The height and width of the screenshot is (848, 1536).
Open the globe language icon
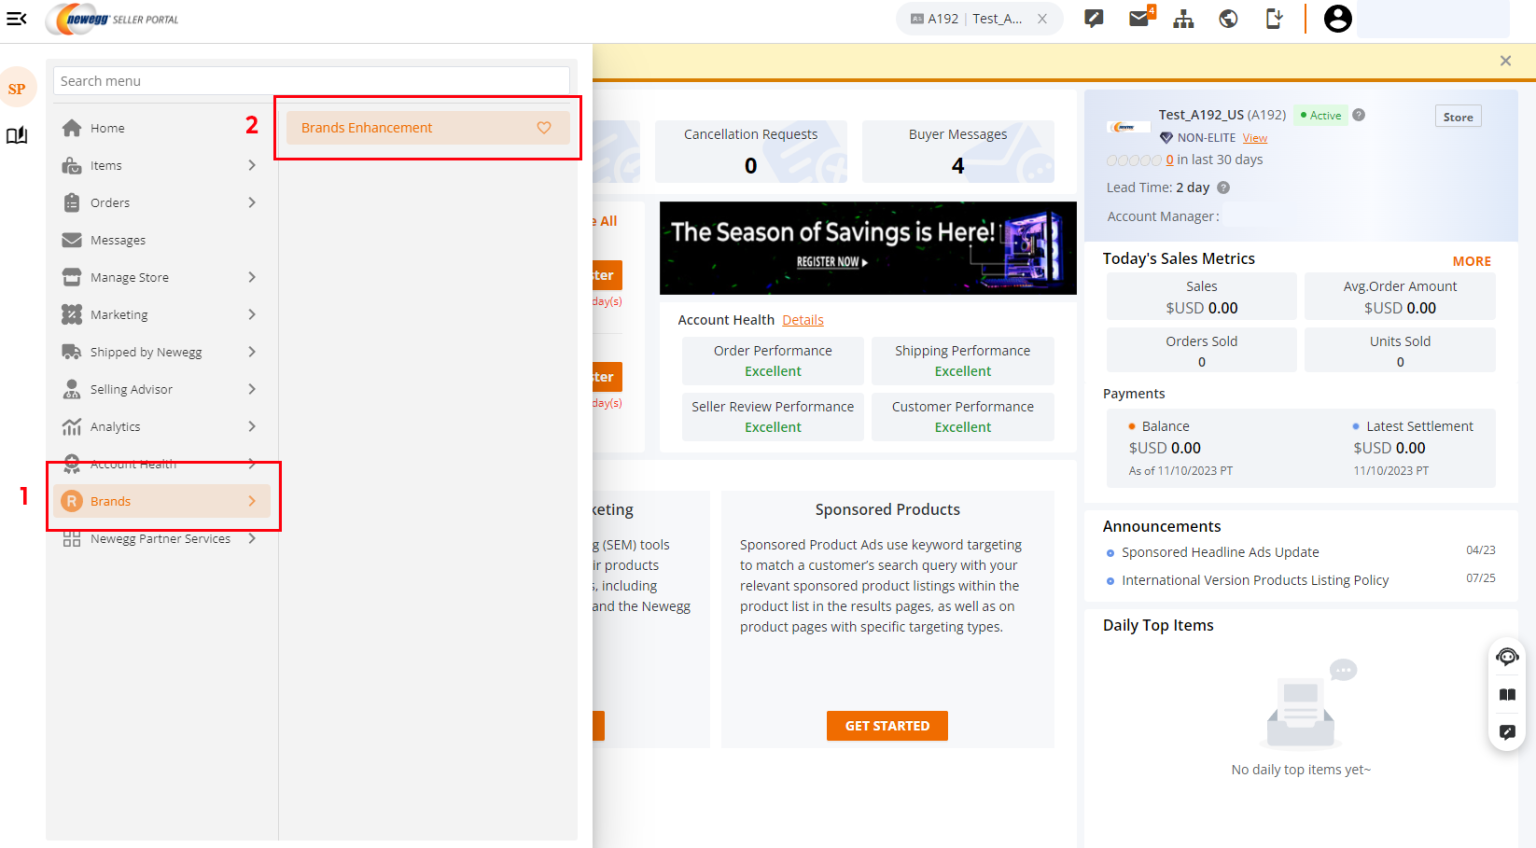[1228, 19]
